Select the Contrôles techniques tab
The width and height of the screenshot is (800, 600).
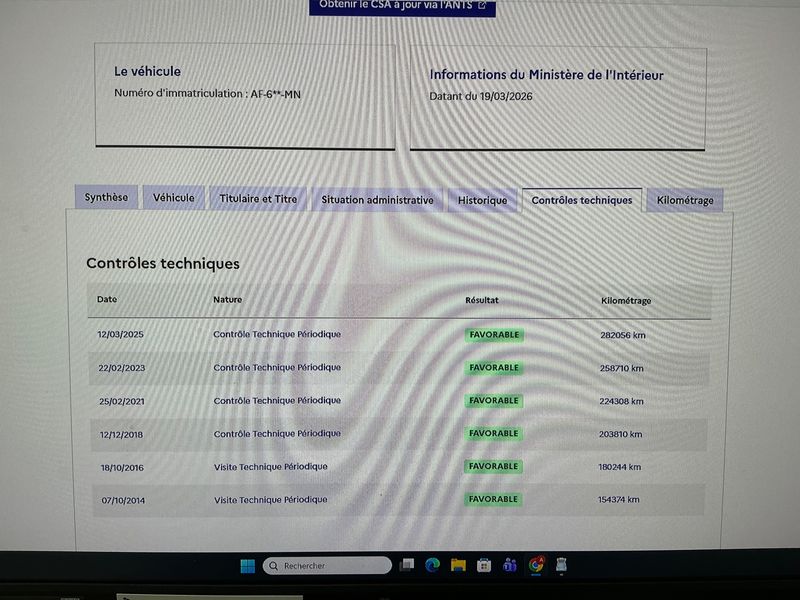coord(582,200)
